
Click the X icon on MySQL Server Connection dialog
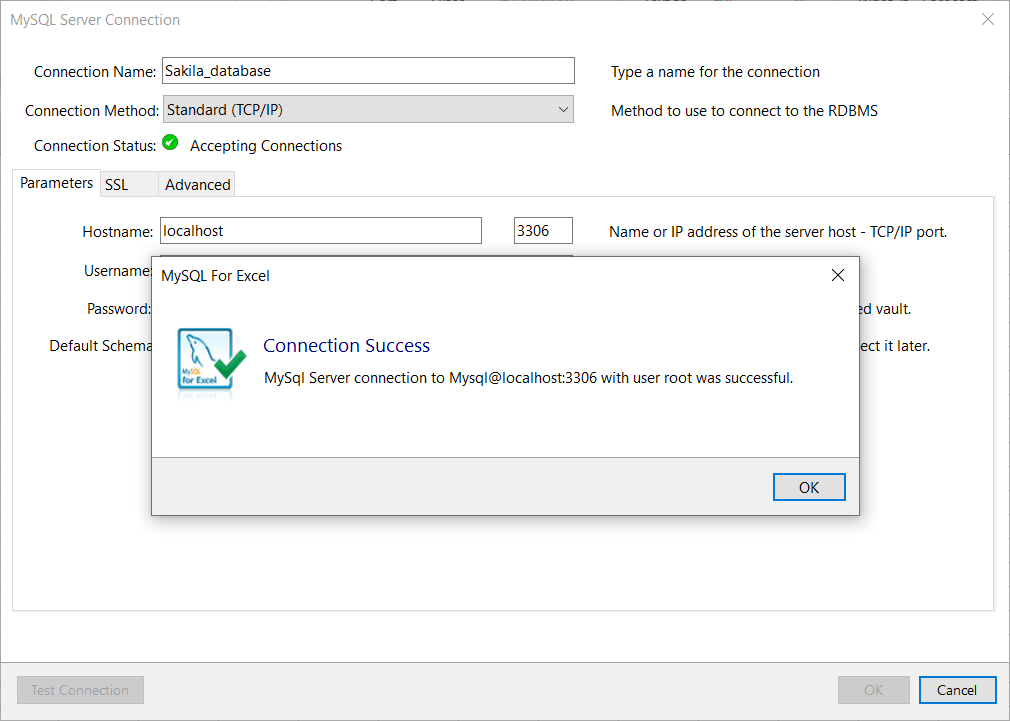click(x=988, y=18)
